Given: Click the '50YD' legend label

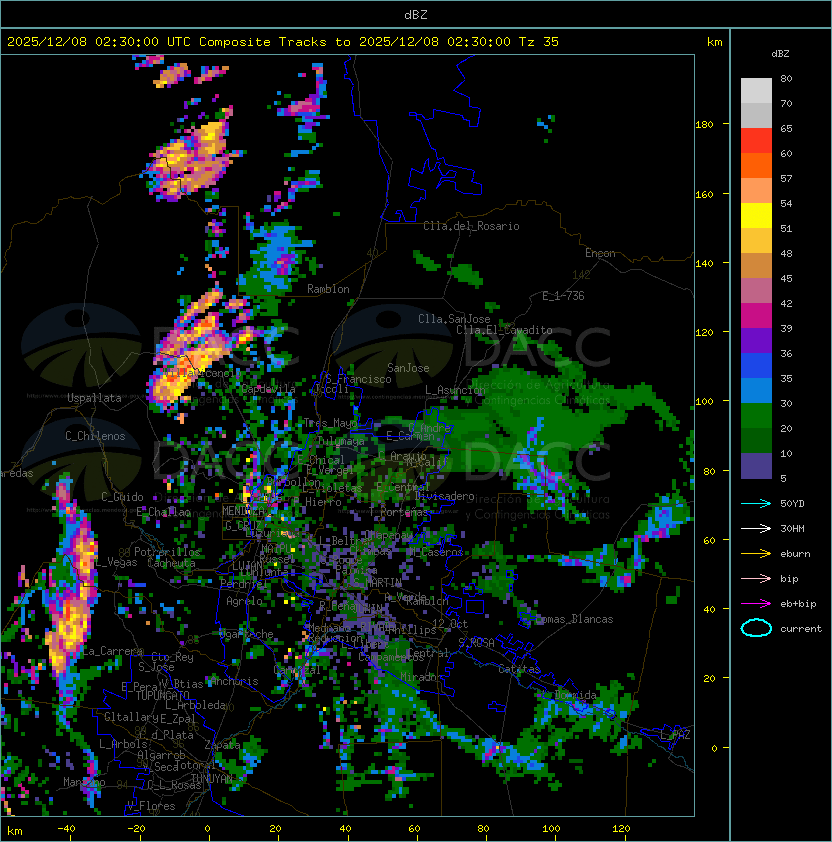Looking at the screenshot, I should point(792,504).
